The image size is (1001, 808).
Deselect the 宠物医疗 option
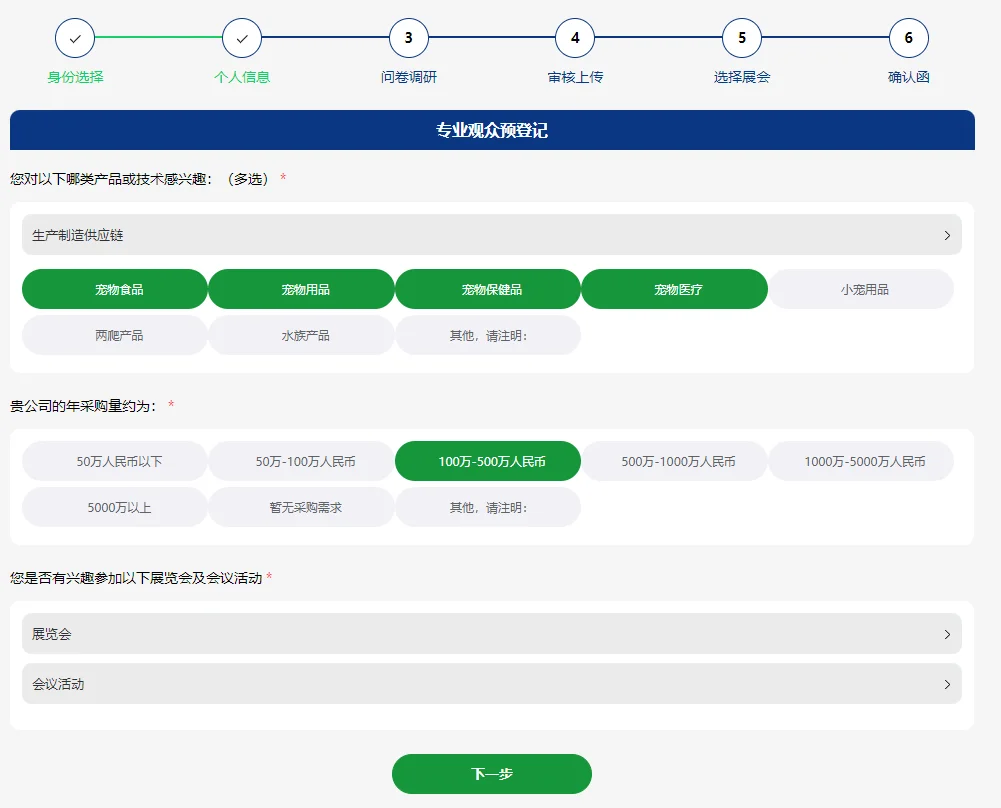[x=674, y=288]
